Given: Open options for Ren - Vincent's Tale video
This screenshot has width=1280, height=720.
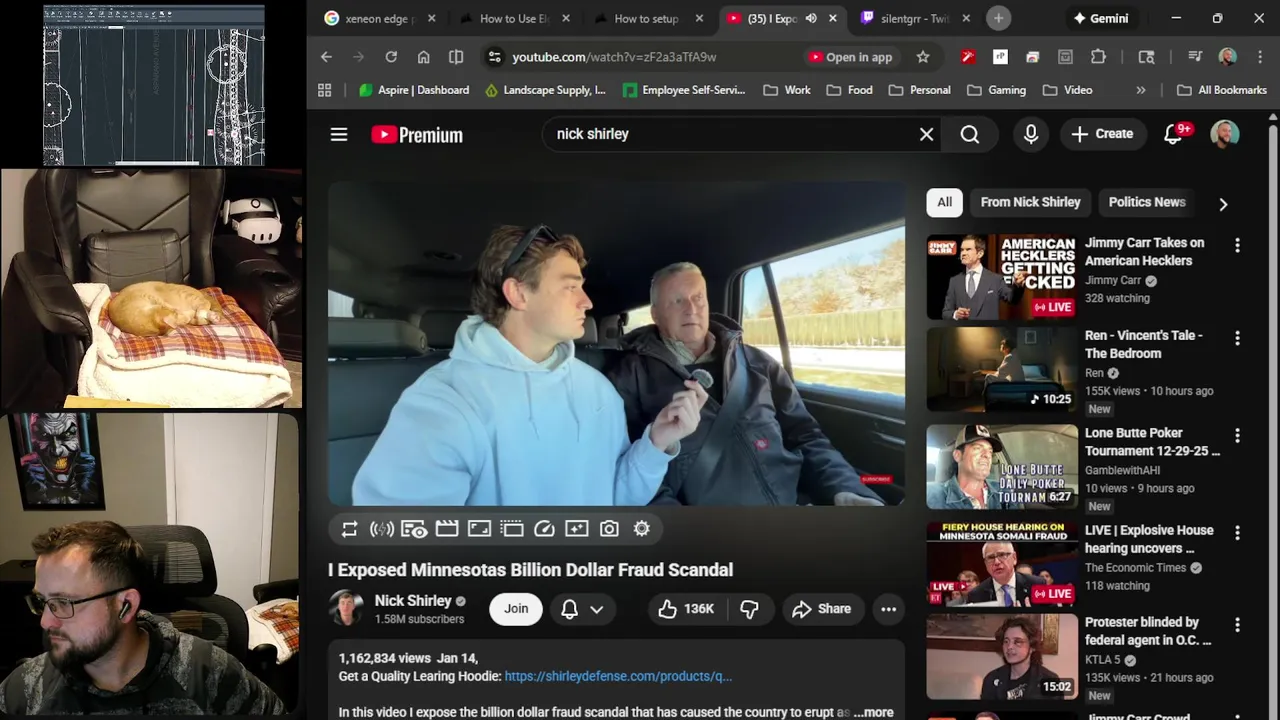Looking at the screenshot, I should 1237,338.
